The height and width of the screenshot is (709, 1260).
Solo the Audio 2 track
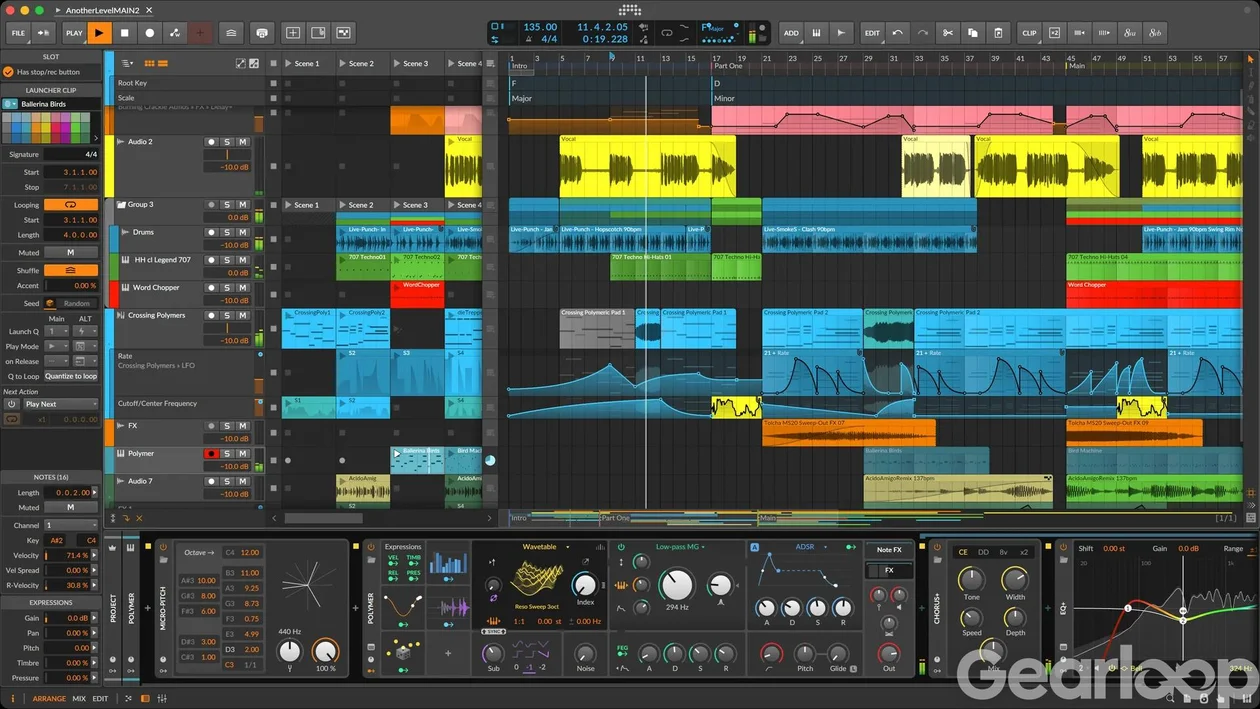[x=227, y=142]
